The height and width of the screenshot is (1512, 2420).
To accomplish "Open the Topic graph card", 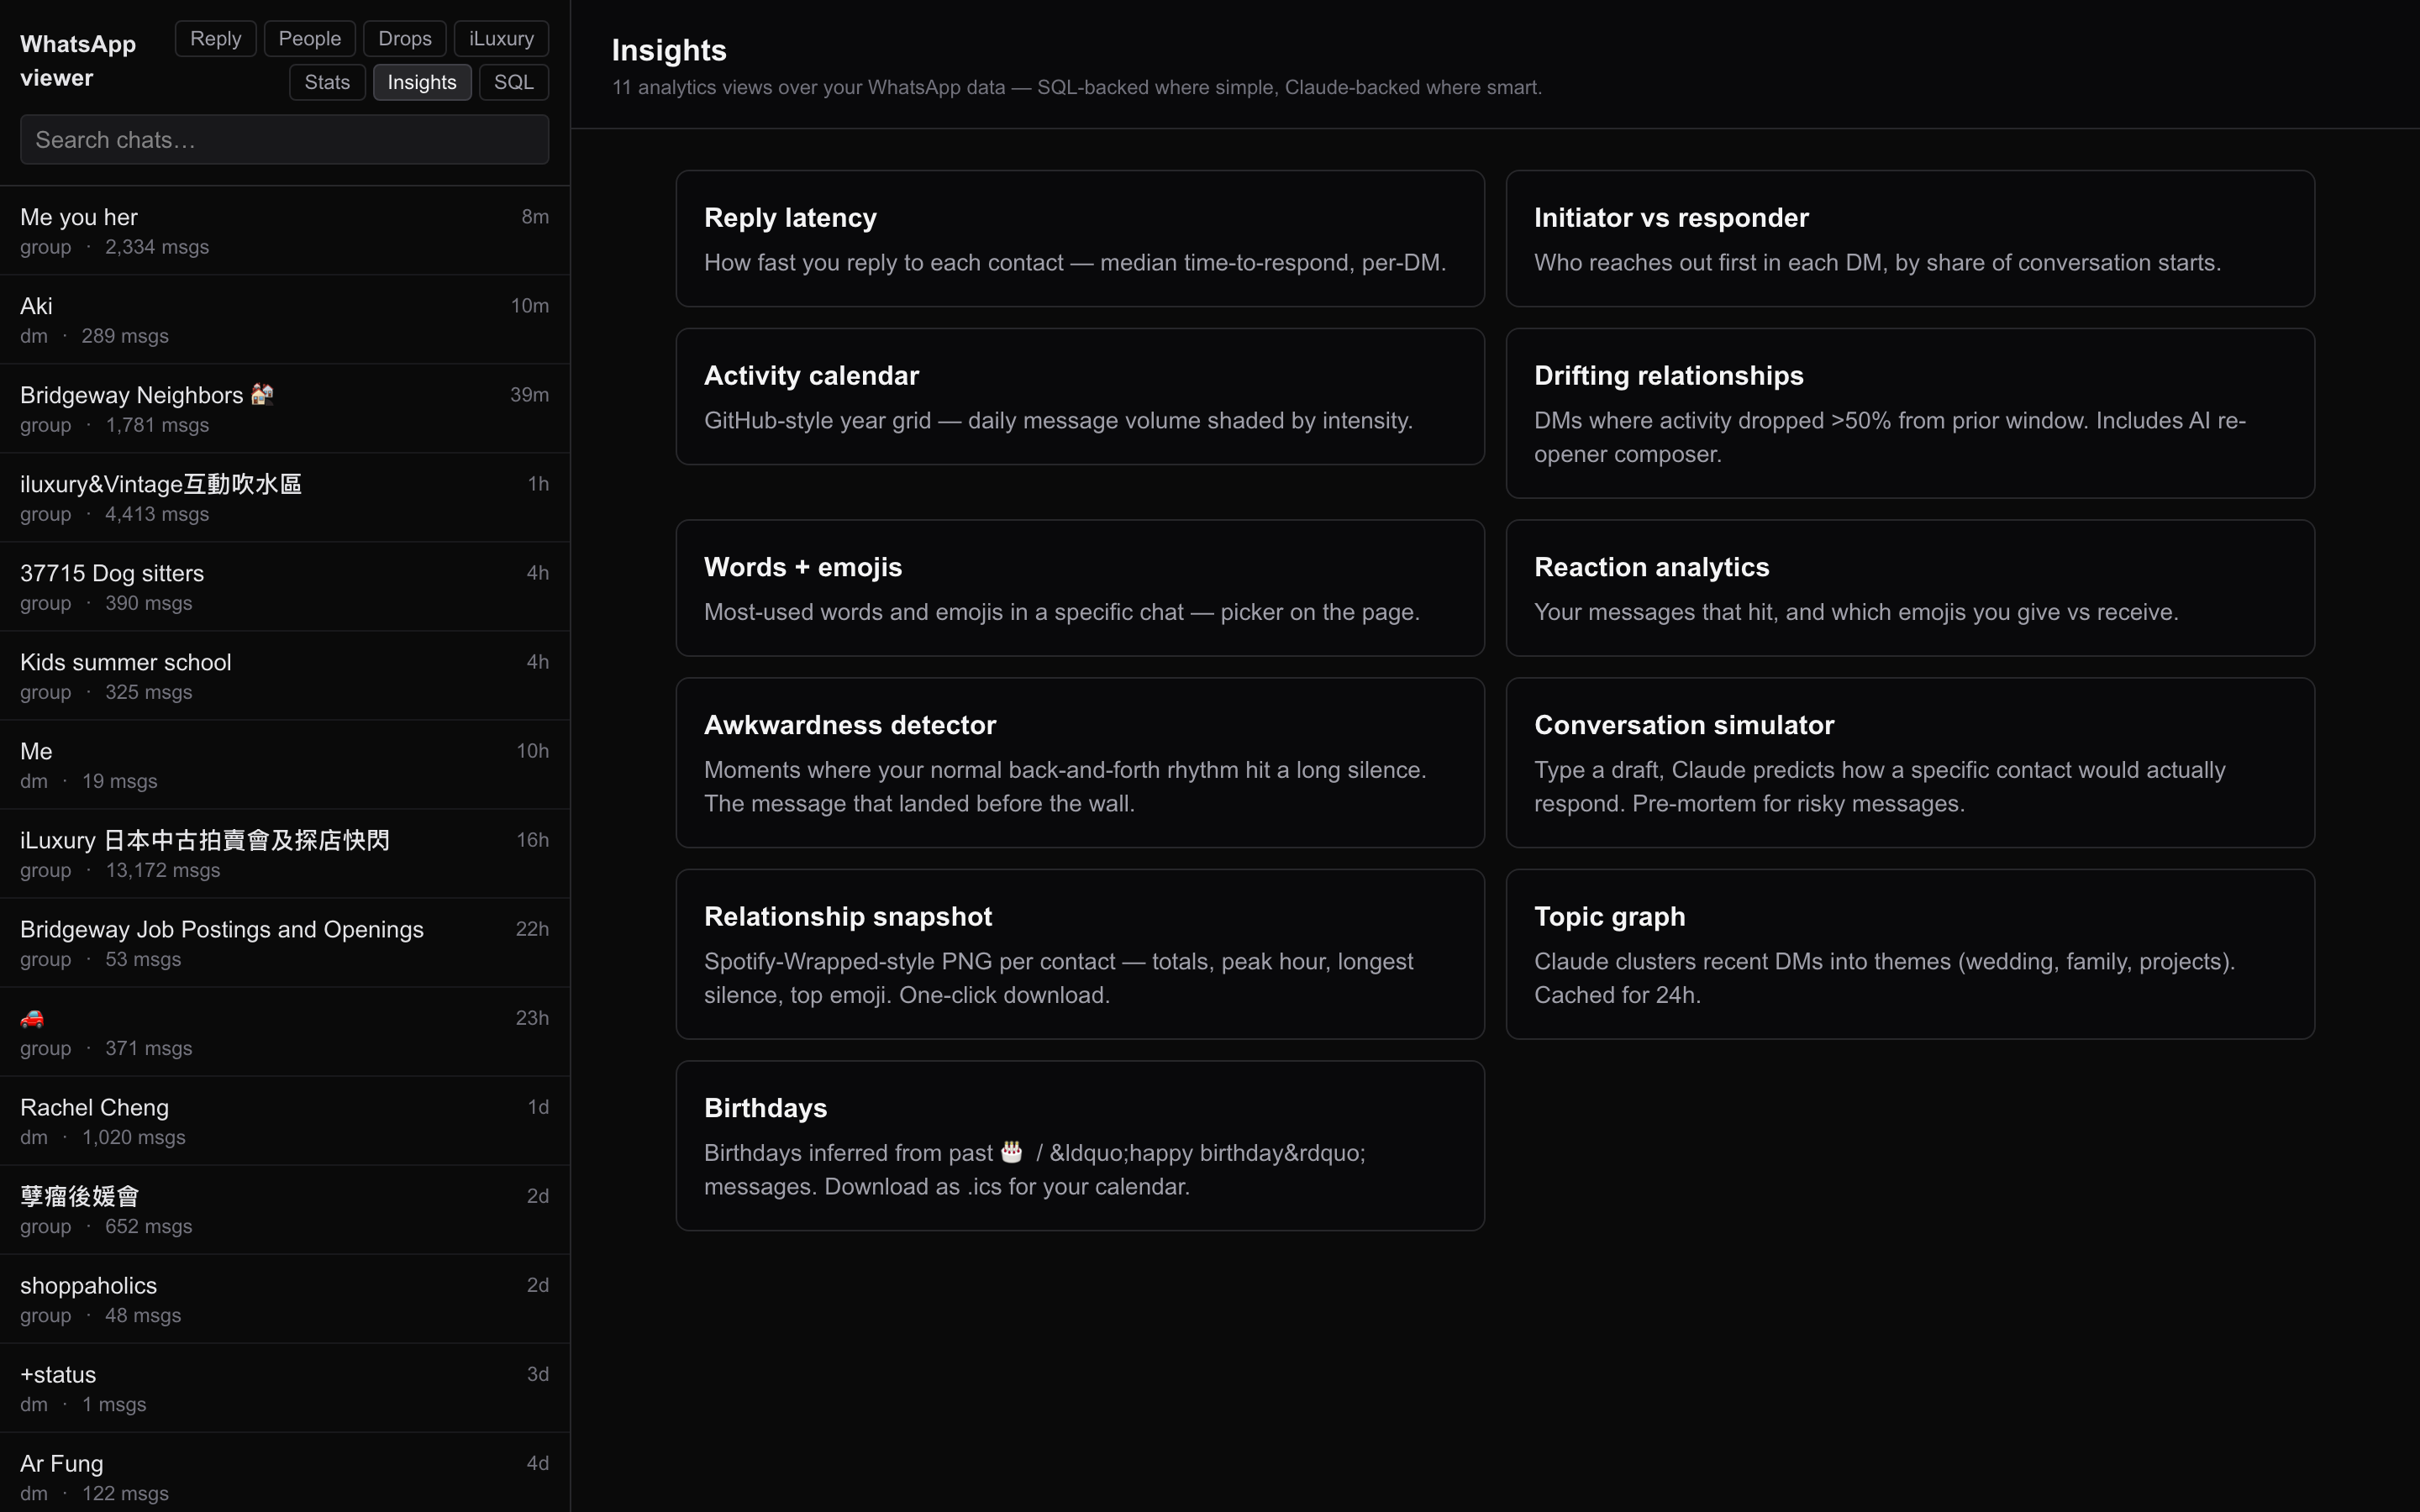I will [1910, 954].
